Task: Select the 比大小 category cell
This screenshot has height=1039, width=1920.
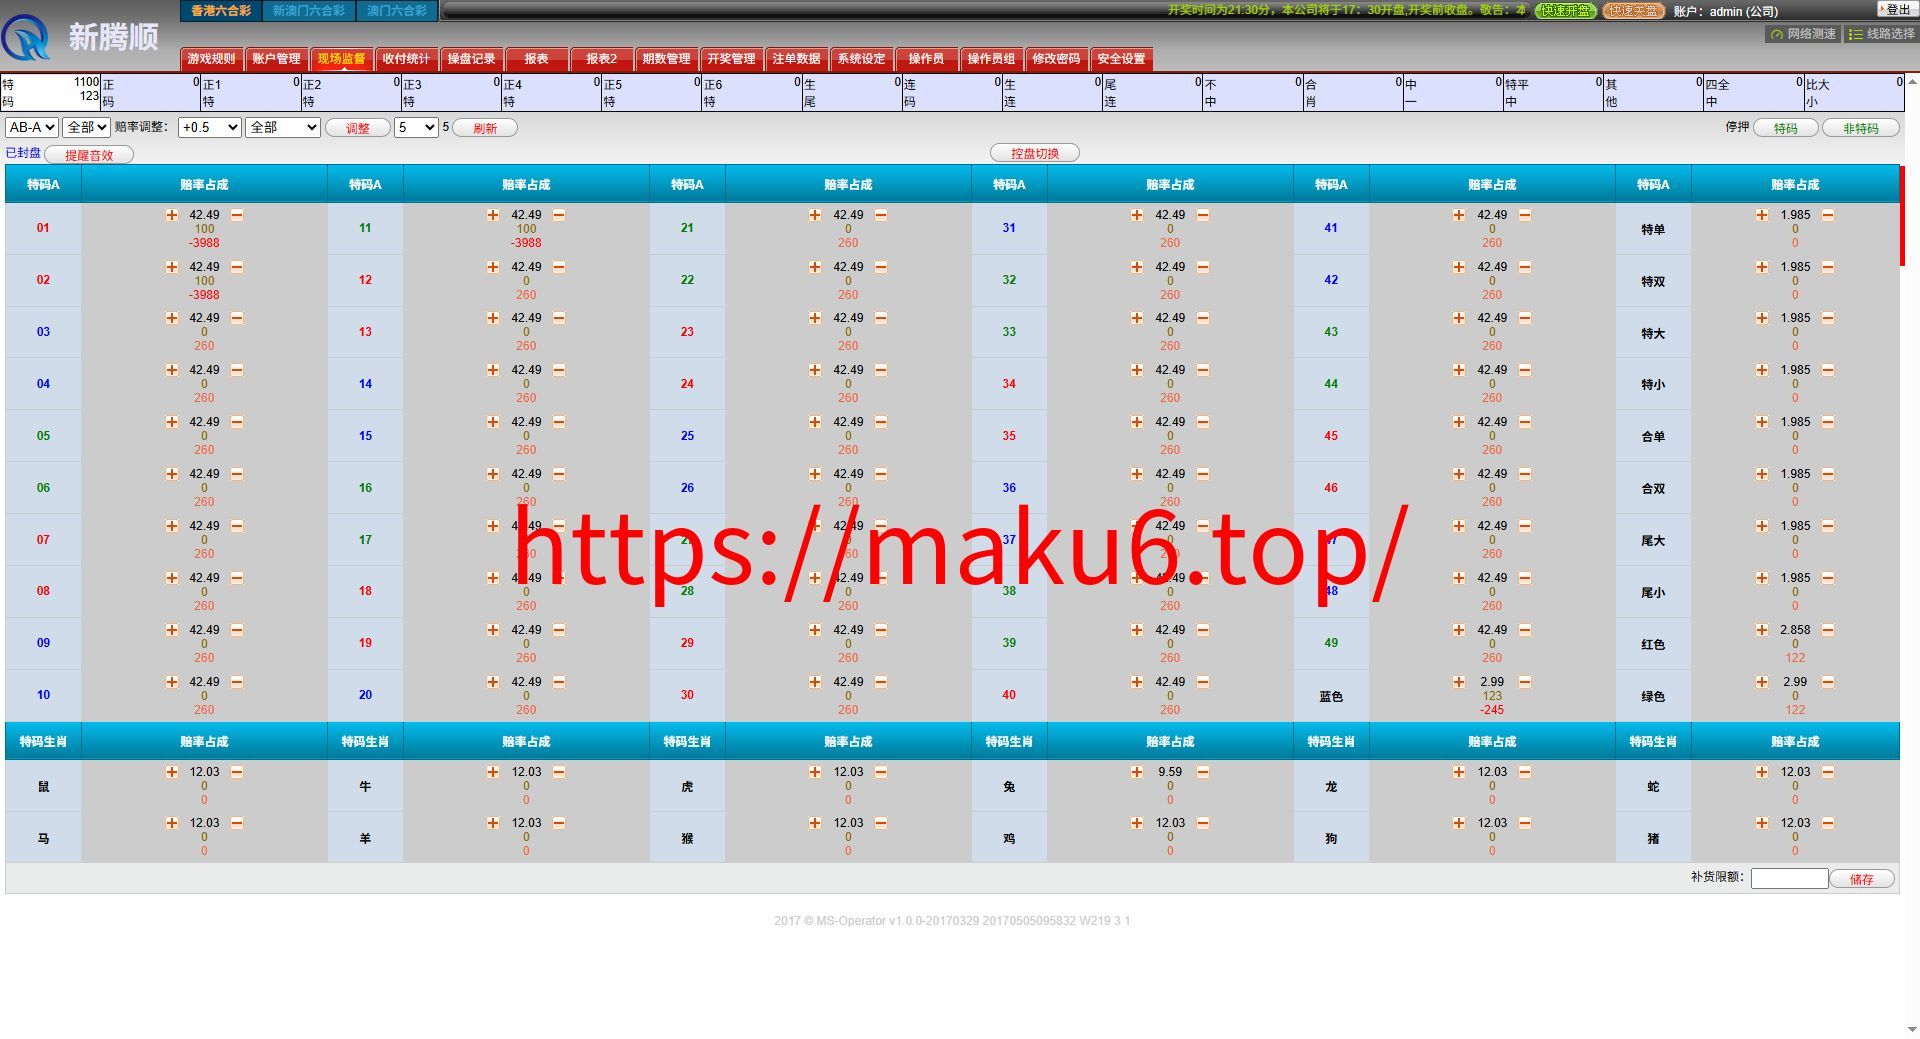Action: 1854,93
